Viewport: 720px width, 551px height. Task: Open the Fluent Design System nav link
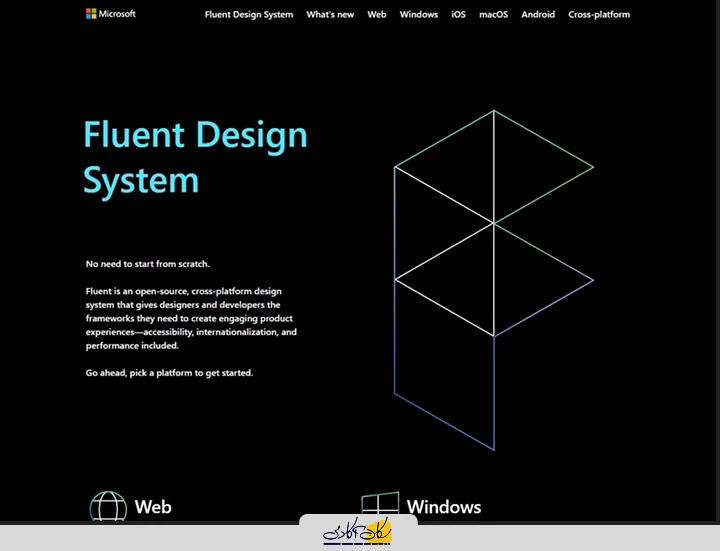pyautogui.click(x=249, y=15)
